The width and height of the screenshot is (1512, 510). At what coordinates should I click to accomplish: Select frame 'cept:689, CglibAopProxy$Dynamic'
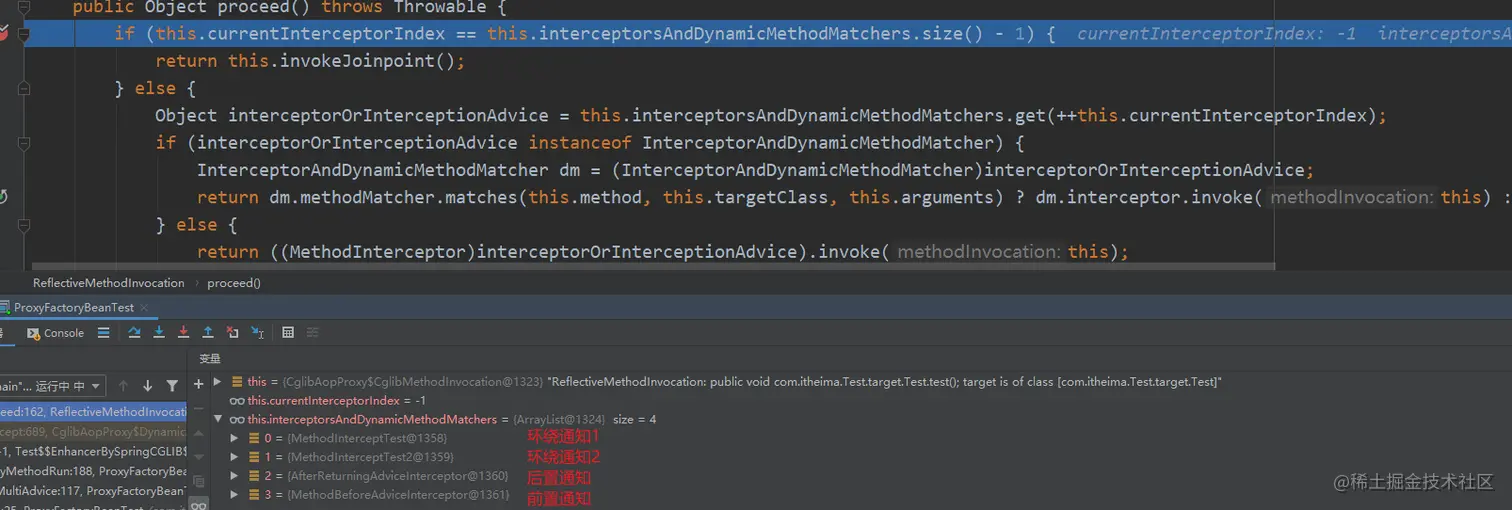(x=93, y=432)
